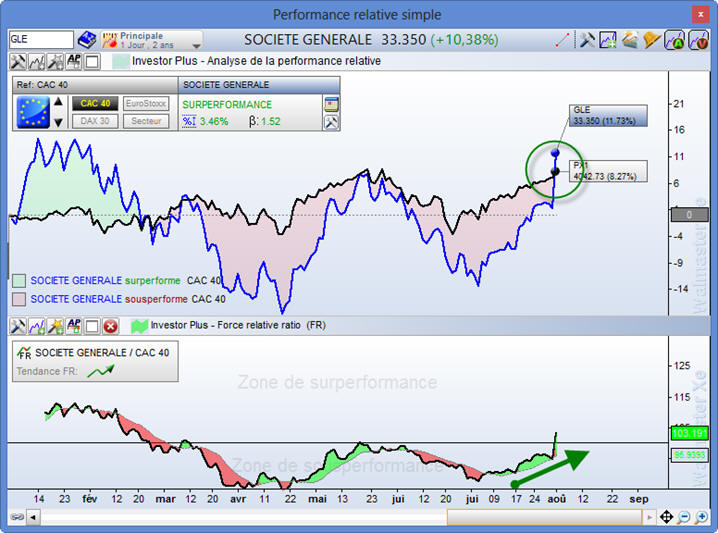718x533 pixels.
Task: Click the green superforme legend swatch
Action: tap(19, 281)
